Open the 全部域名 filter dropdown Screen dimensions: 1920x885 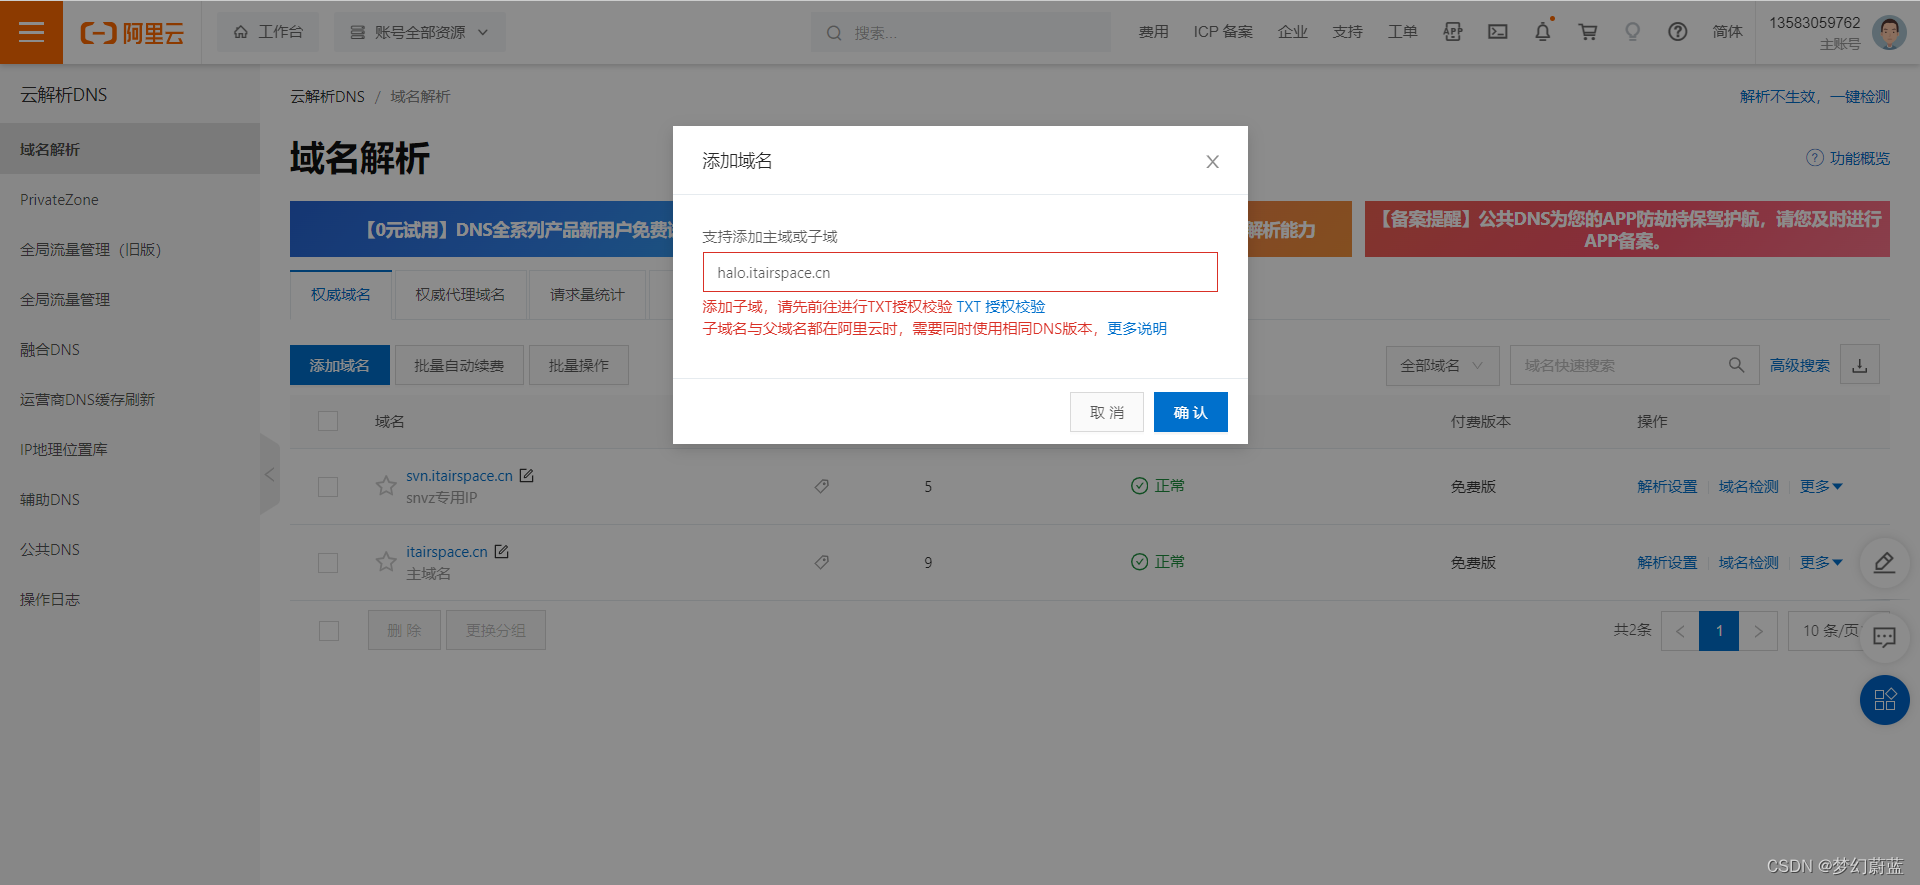(1442, 365)
